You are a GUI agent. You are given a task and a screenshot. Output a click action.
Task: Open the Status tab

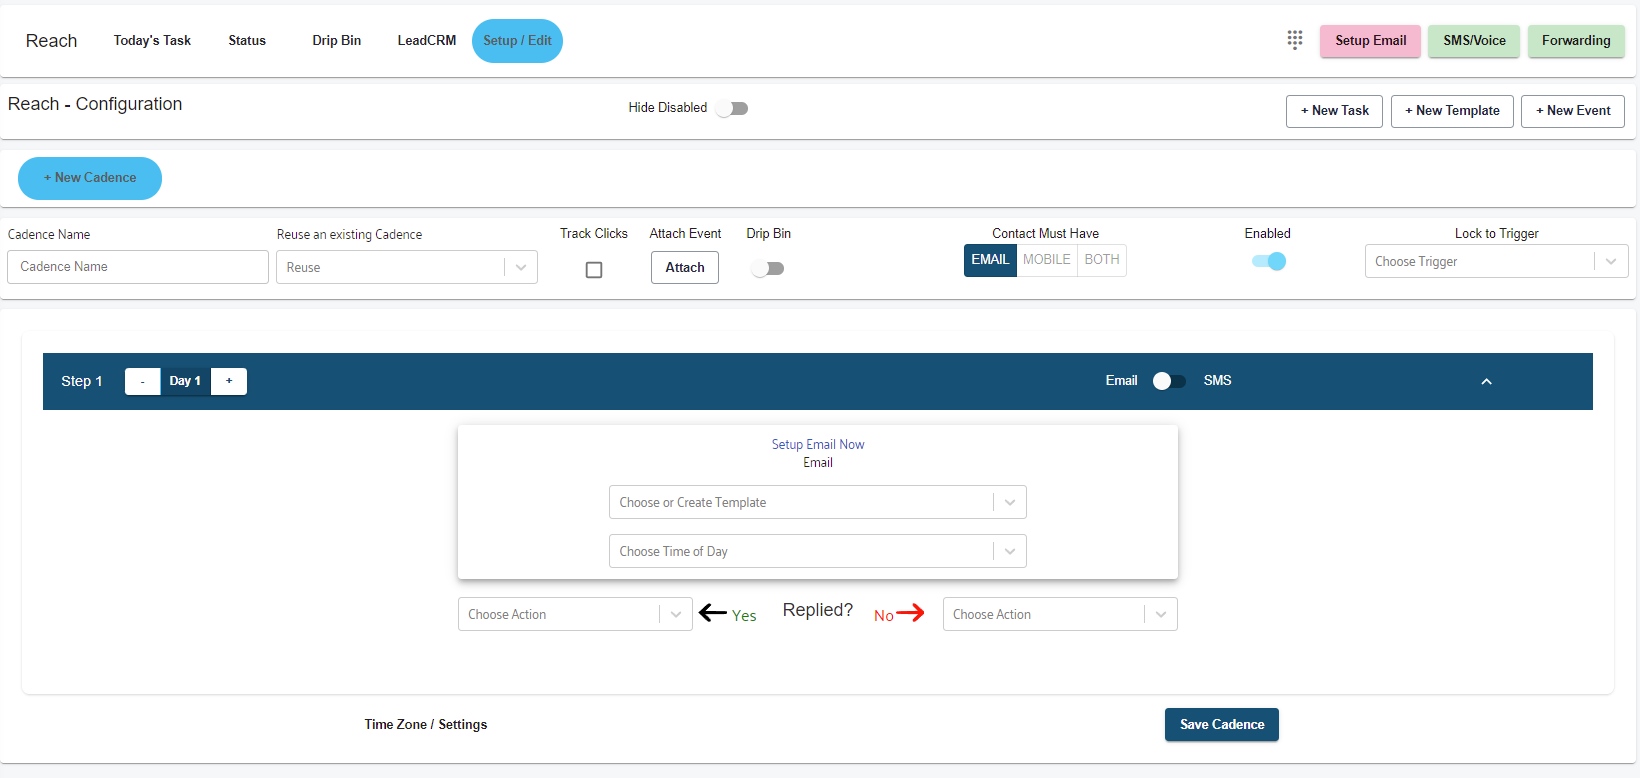pos(247,41)
